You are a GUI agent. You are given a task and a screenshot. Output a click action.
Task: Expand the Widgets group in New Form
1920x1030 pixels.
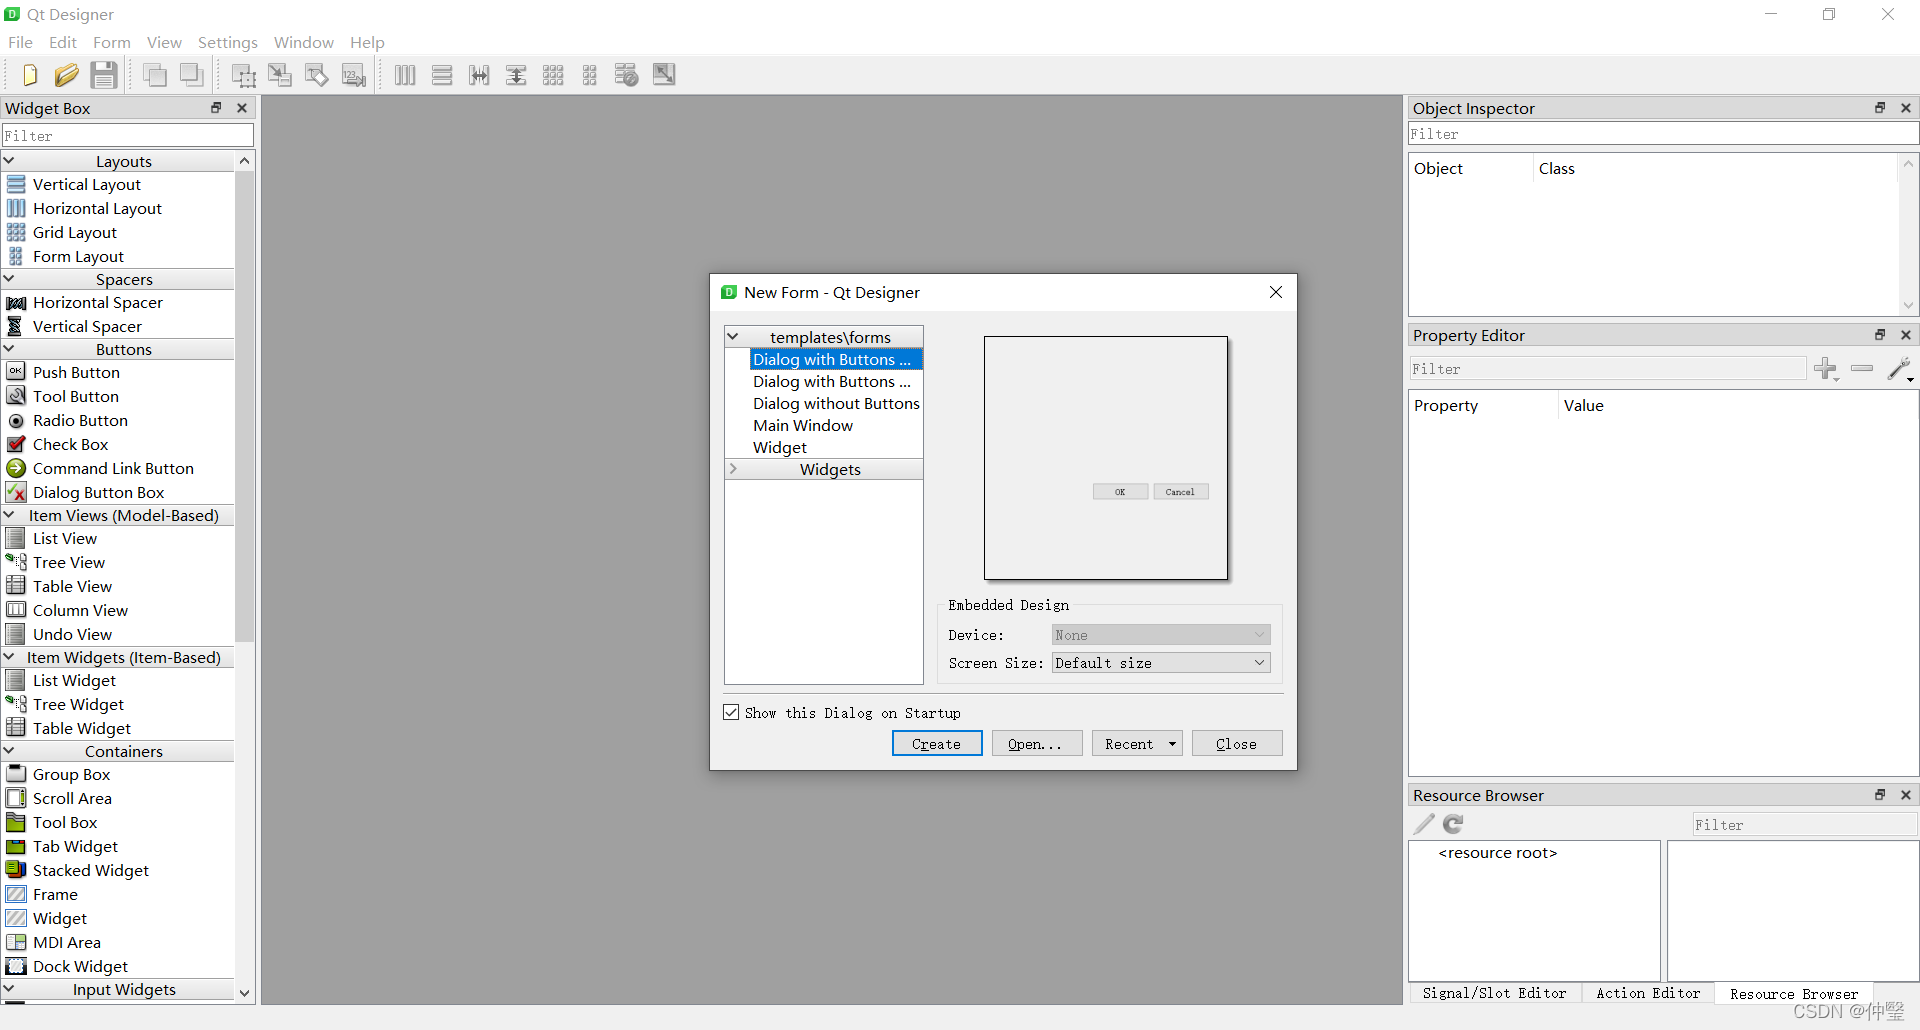click(733, 469)
